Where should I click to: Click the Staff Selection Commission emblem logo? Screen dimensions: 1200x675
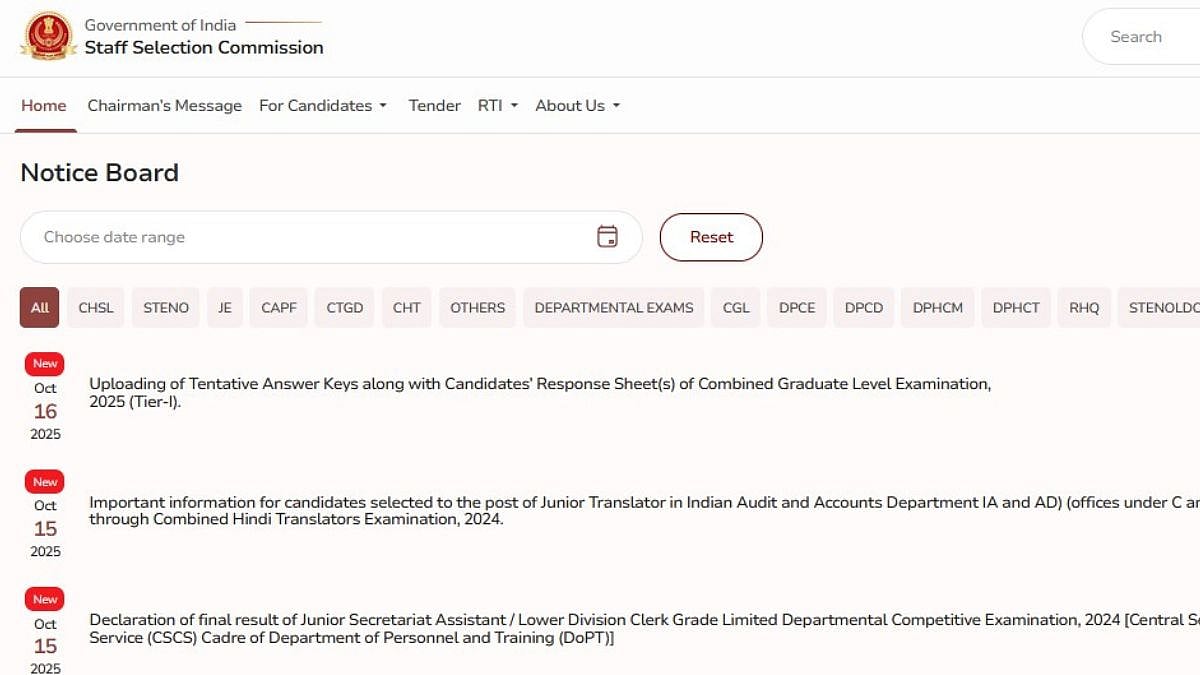coord(47,36)
